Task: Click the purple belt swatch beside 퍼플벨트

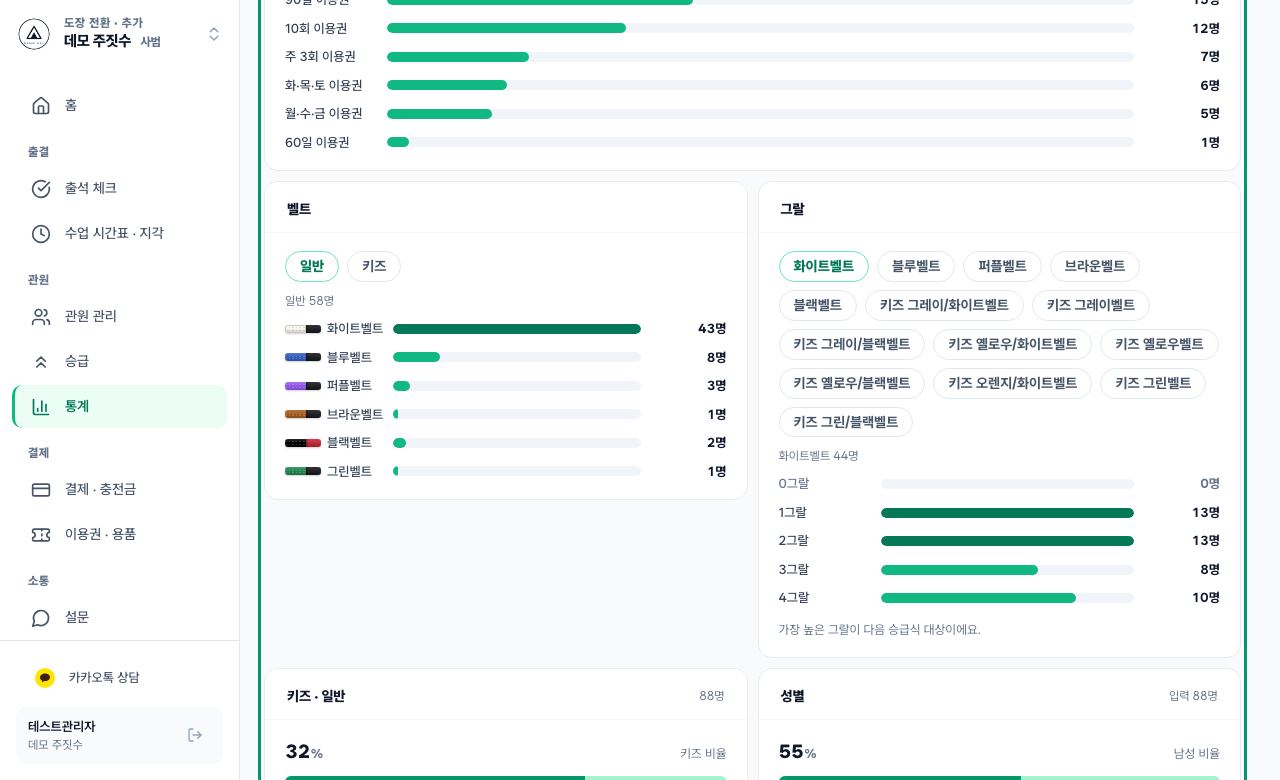Action: 303,386
